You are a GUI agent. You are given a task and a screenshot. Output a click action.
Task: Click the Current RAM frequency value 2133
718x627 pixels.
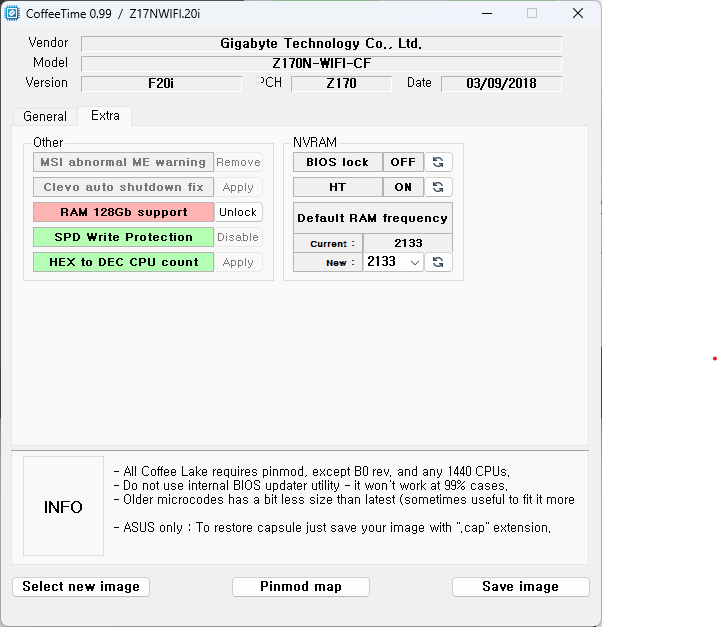408,243
